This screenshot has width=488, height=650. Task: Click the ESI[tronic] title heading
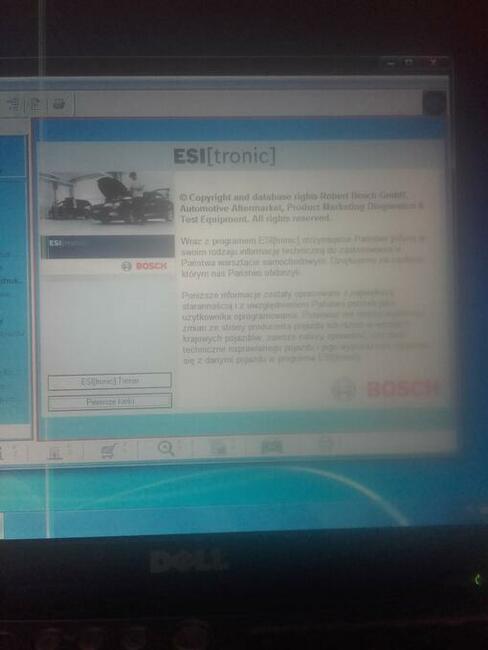(224, 156)
